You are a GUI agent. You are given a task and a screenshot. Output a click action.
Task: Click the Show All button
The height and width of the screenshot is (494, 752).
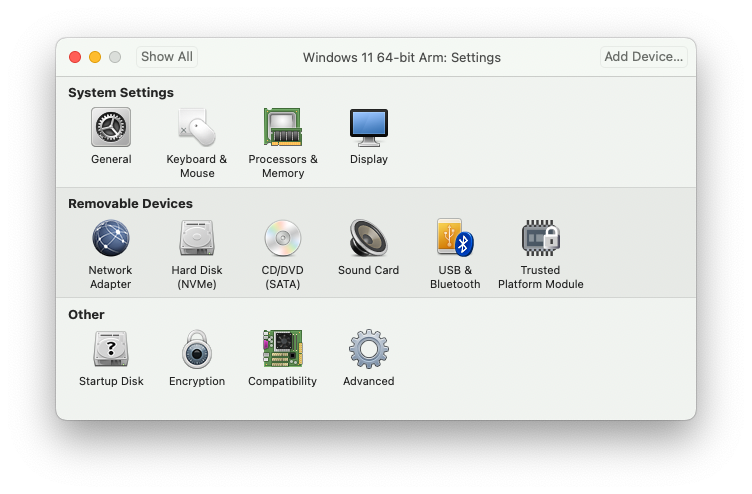tap(167, 57)
